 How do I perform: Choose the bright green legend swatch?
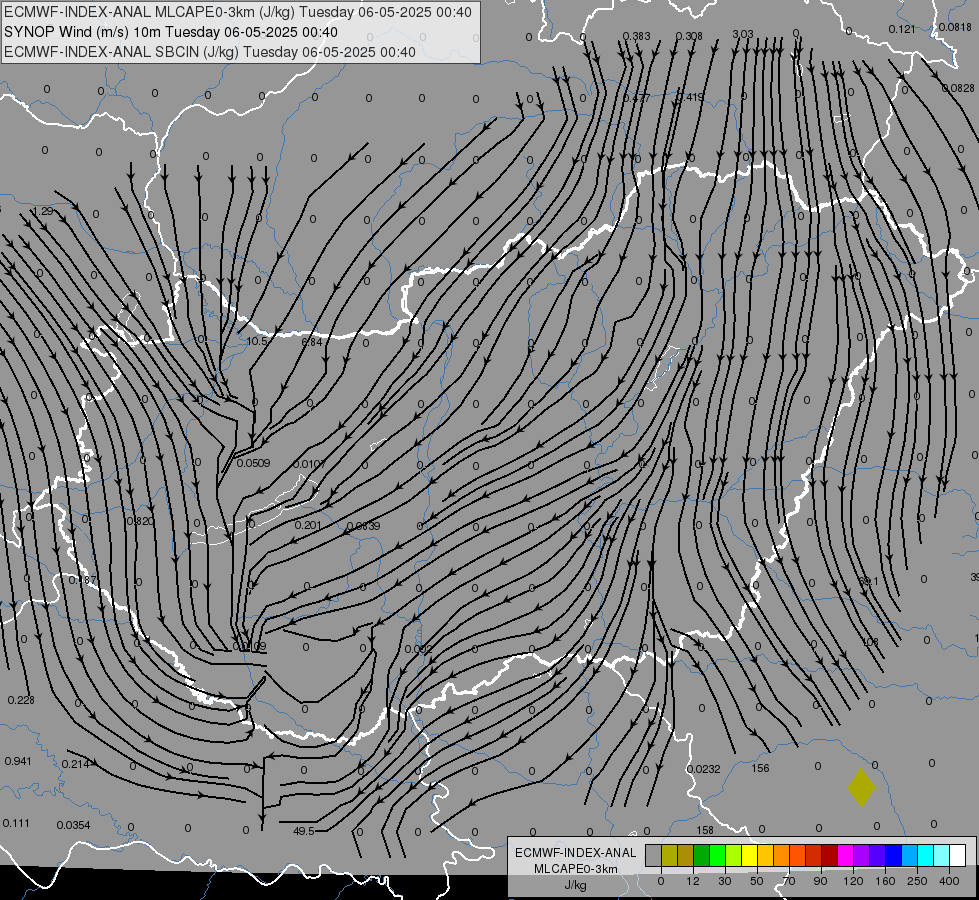tap(717, 855)
